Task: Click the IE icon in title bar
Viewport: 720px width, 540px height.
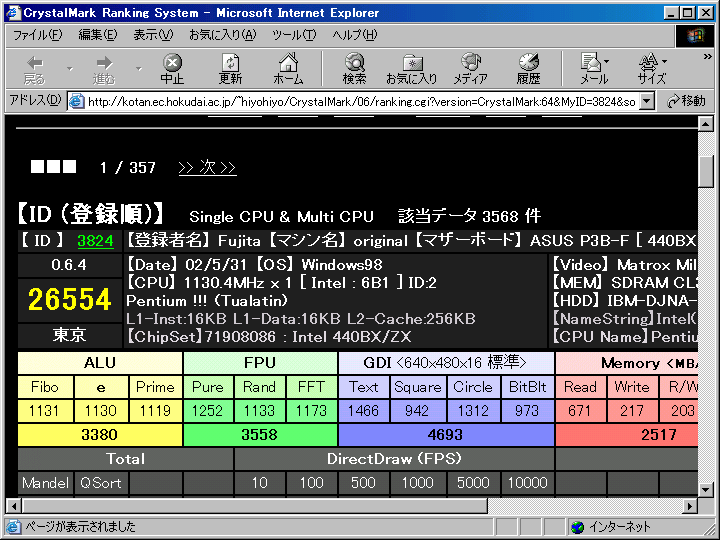Action: tap(13, 12)
